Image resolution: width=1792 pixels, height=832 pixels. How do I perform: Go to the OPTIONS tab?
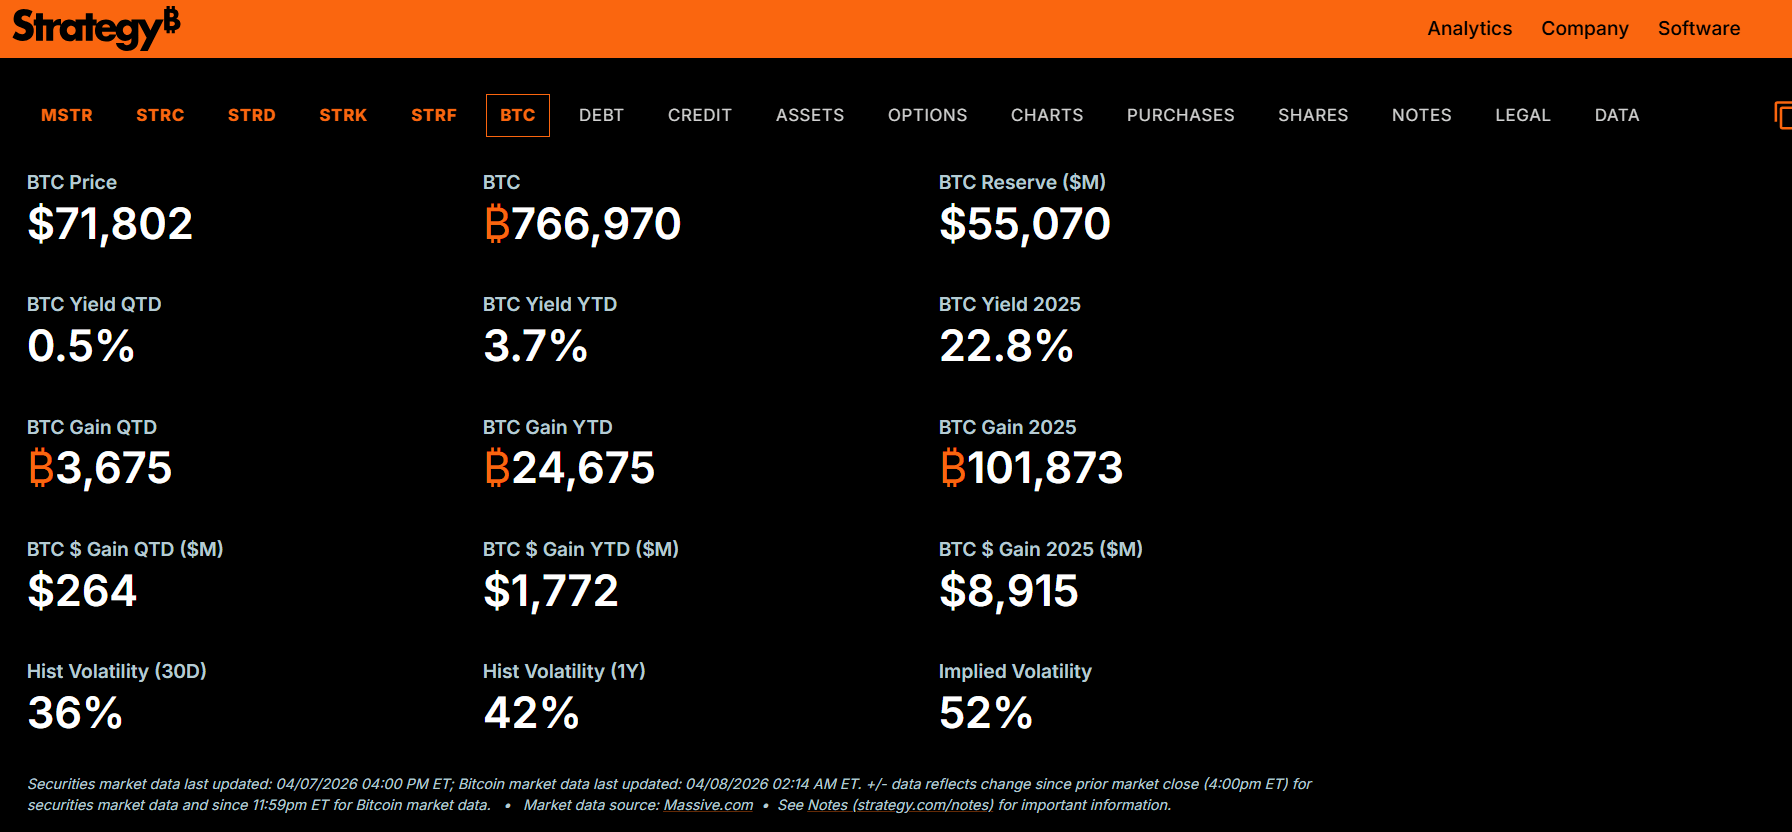tap(927, 115)
